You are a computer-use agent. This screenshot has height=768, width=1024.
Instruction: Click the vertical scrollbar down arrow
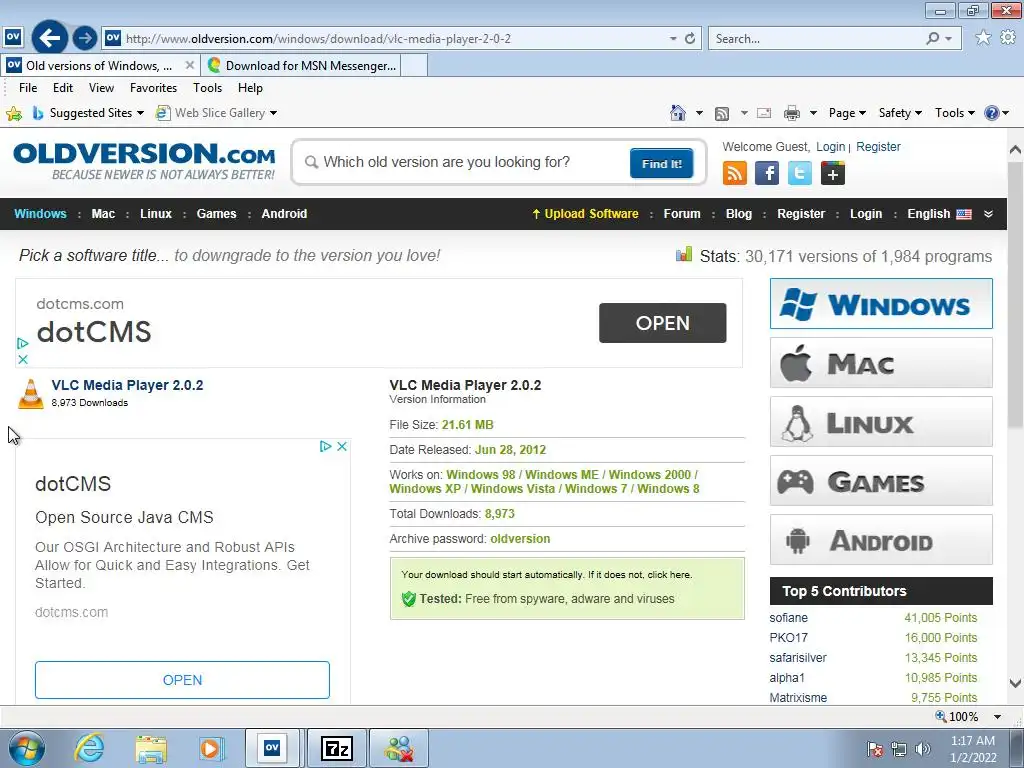(1015, 684)
